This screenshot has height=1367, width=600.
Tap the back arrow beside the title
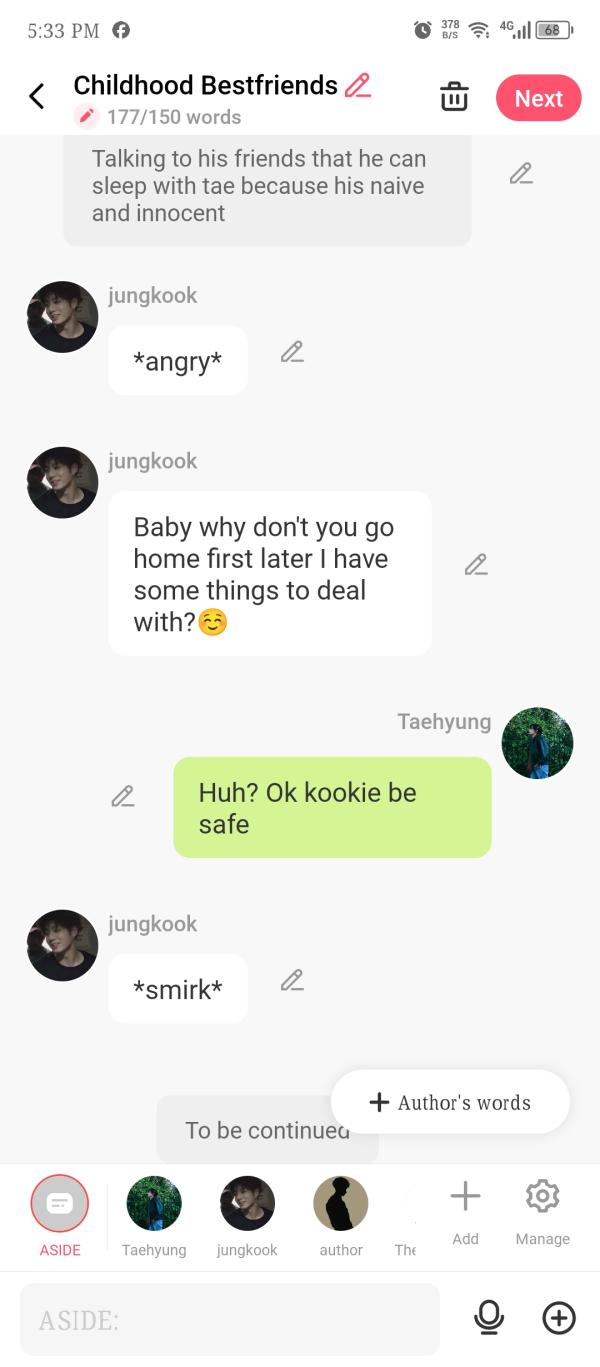[x=37, y=97]
